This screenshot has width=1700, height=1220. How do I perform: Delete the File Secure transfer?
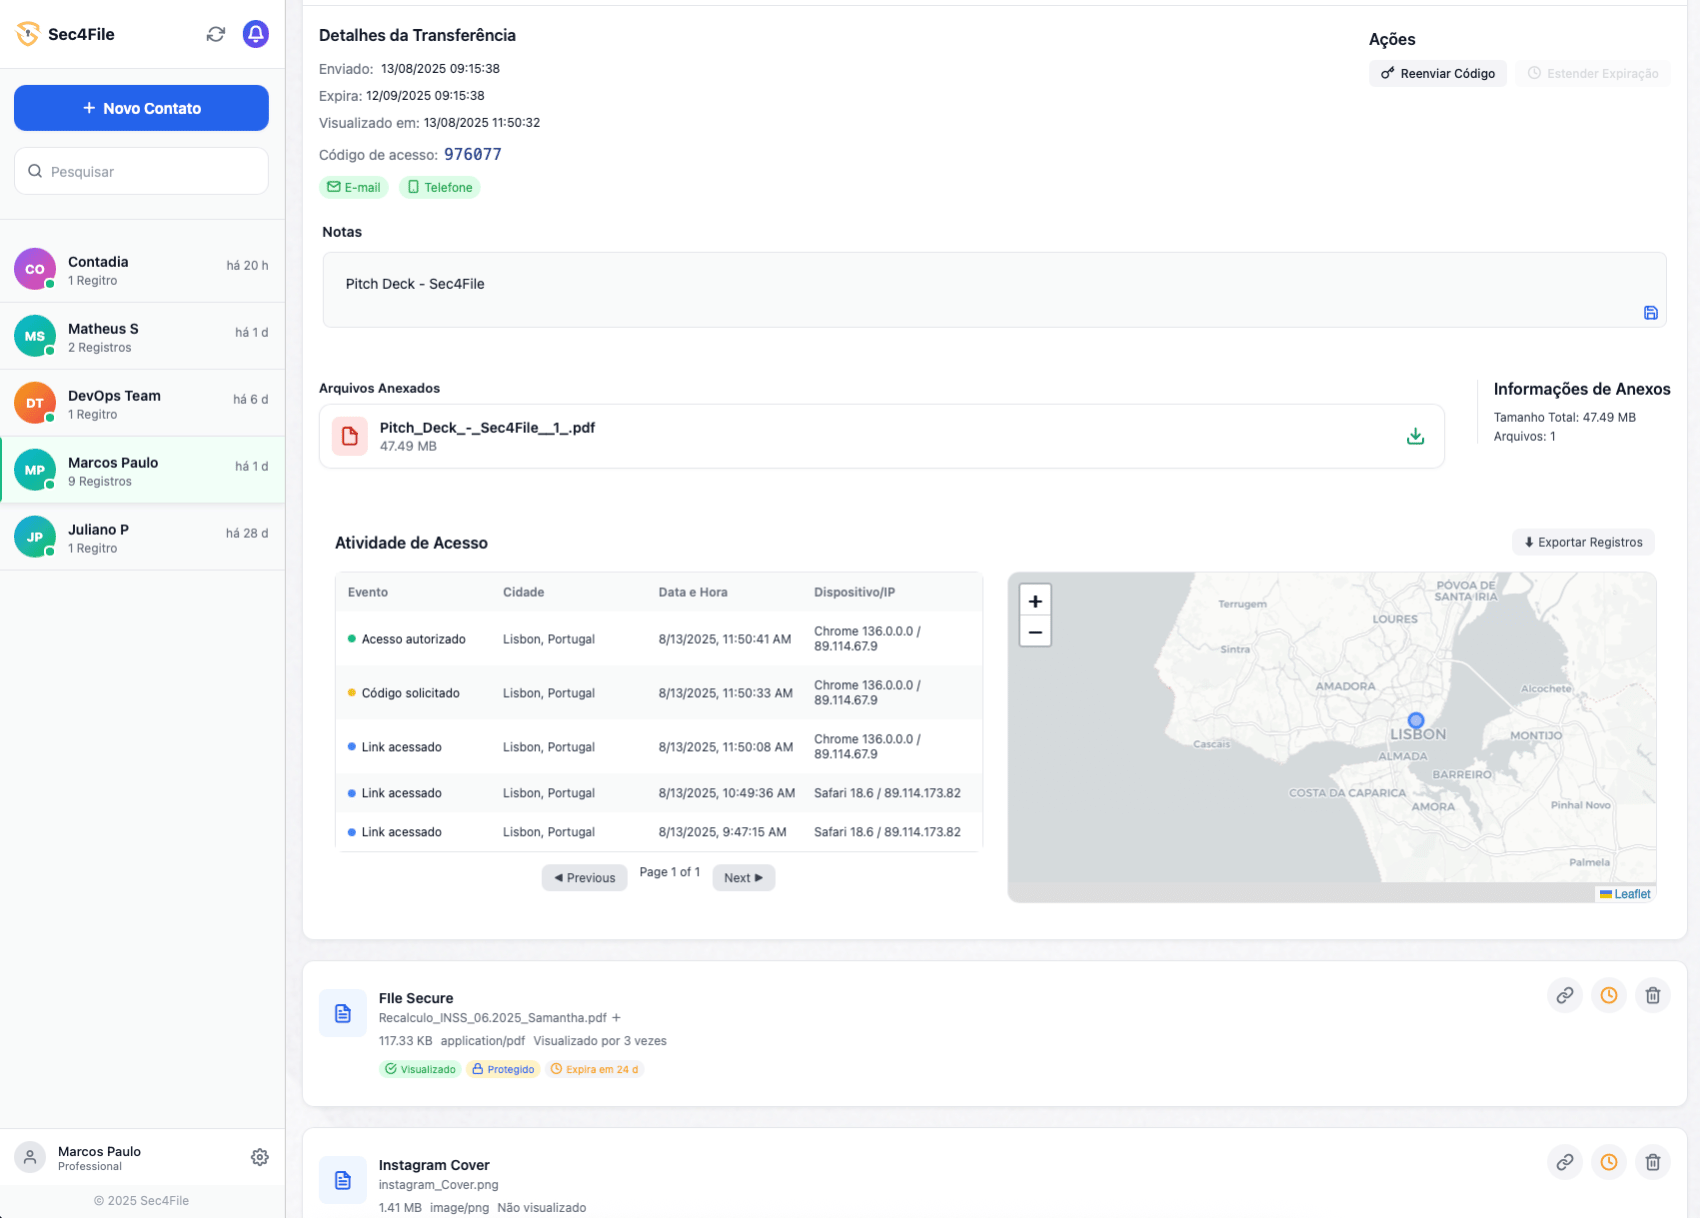pos(1652,995)
